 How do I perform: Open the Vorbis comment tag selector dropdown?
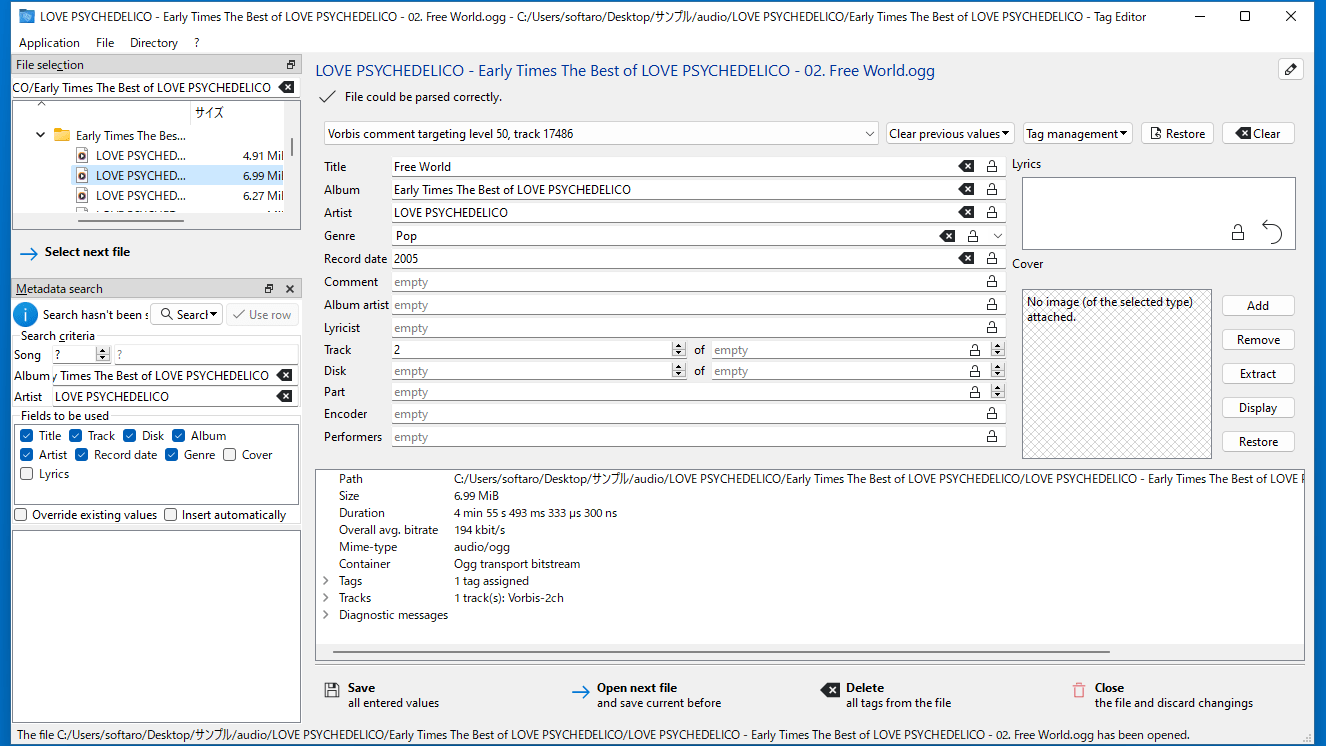602,133
